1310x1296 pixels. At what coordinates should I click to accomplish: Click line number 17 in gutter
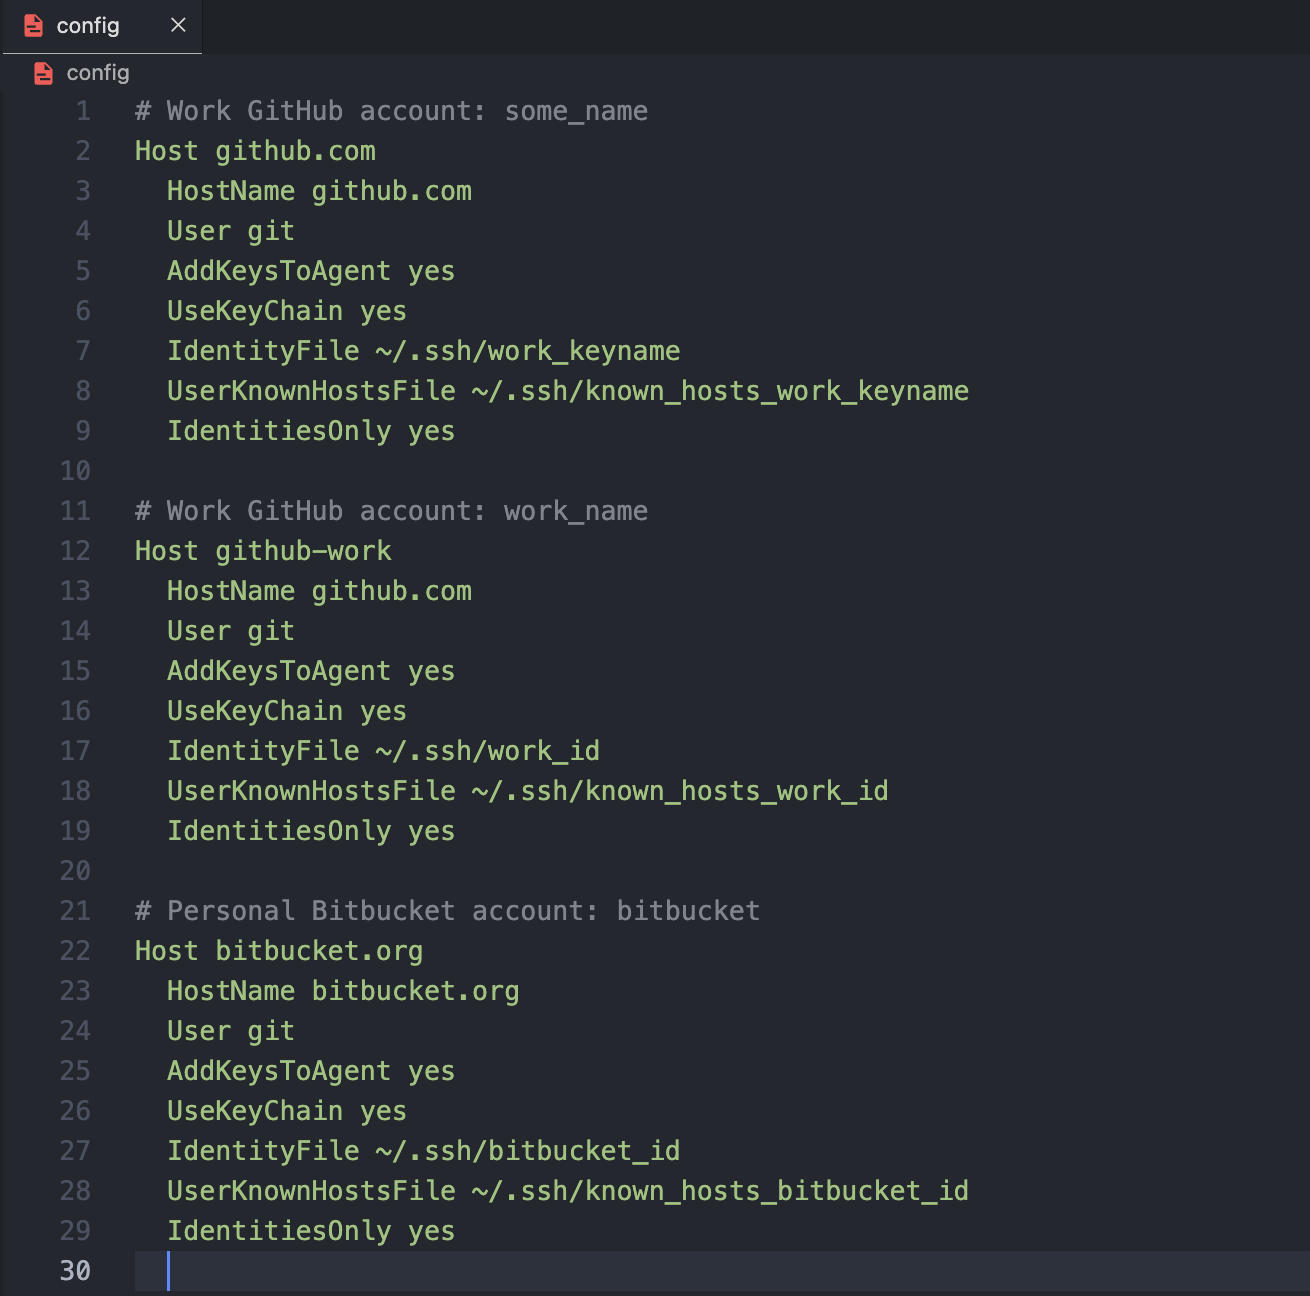(x=75, y=751)
